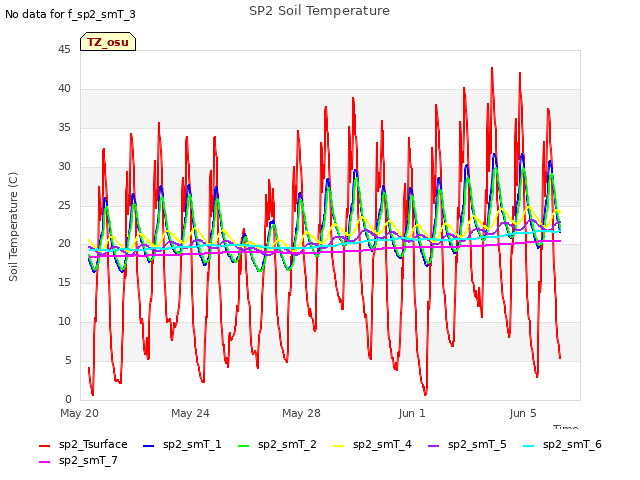Click the 40 y-axis tick label

pyautogui.click(x=64, y=89)
